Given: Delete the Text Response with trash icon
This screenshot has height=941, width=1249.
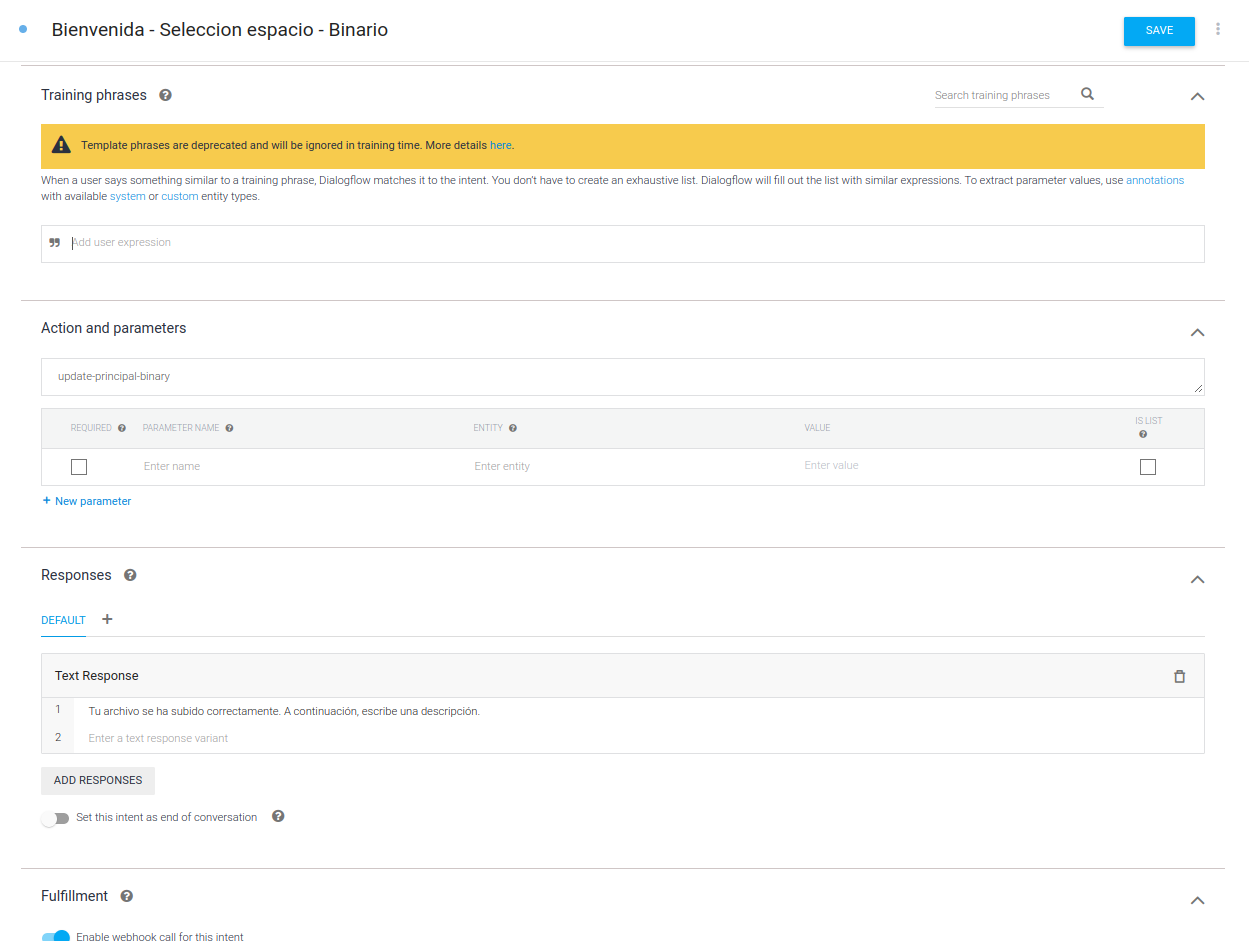Looking at the screenshot, I should [1179, 676].
